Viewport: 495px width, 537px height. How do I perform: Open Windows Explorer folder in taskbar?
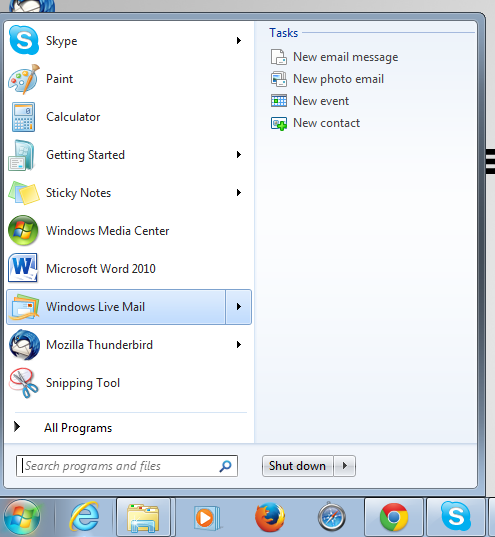pyautogui.click(x=143, y=517)
